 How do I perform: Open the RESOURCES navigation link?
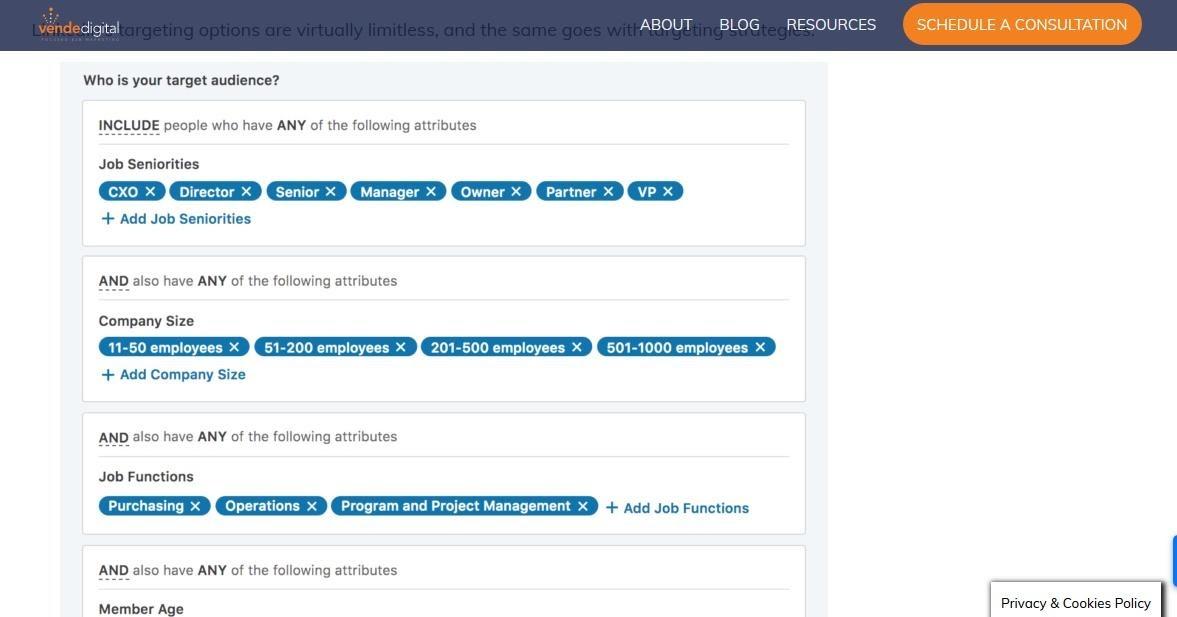(831, 25)
